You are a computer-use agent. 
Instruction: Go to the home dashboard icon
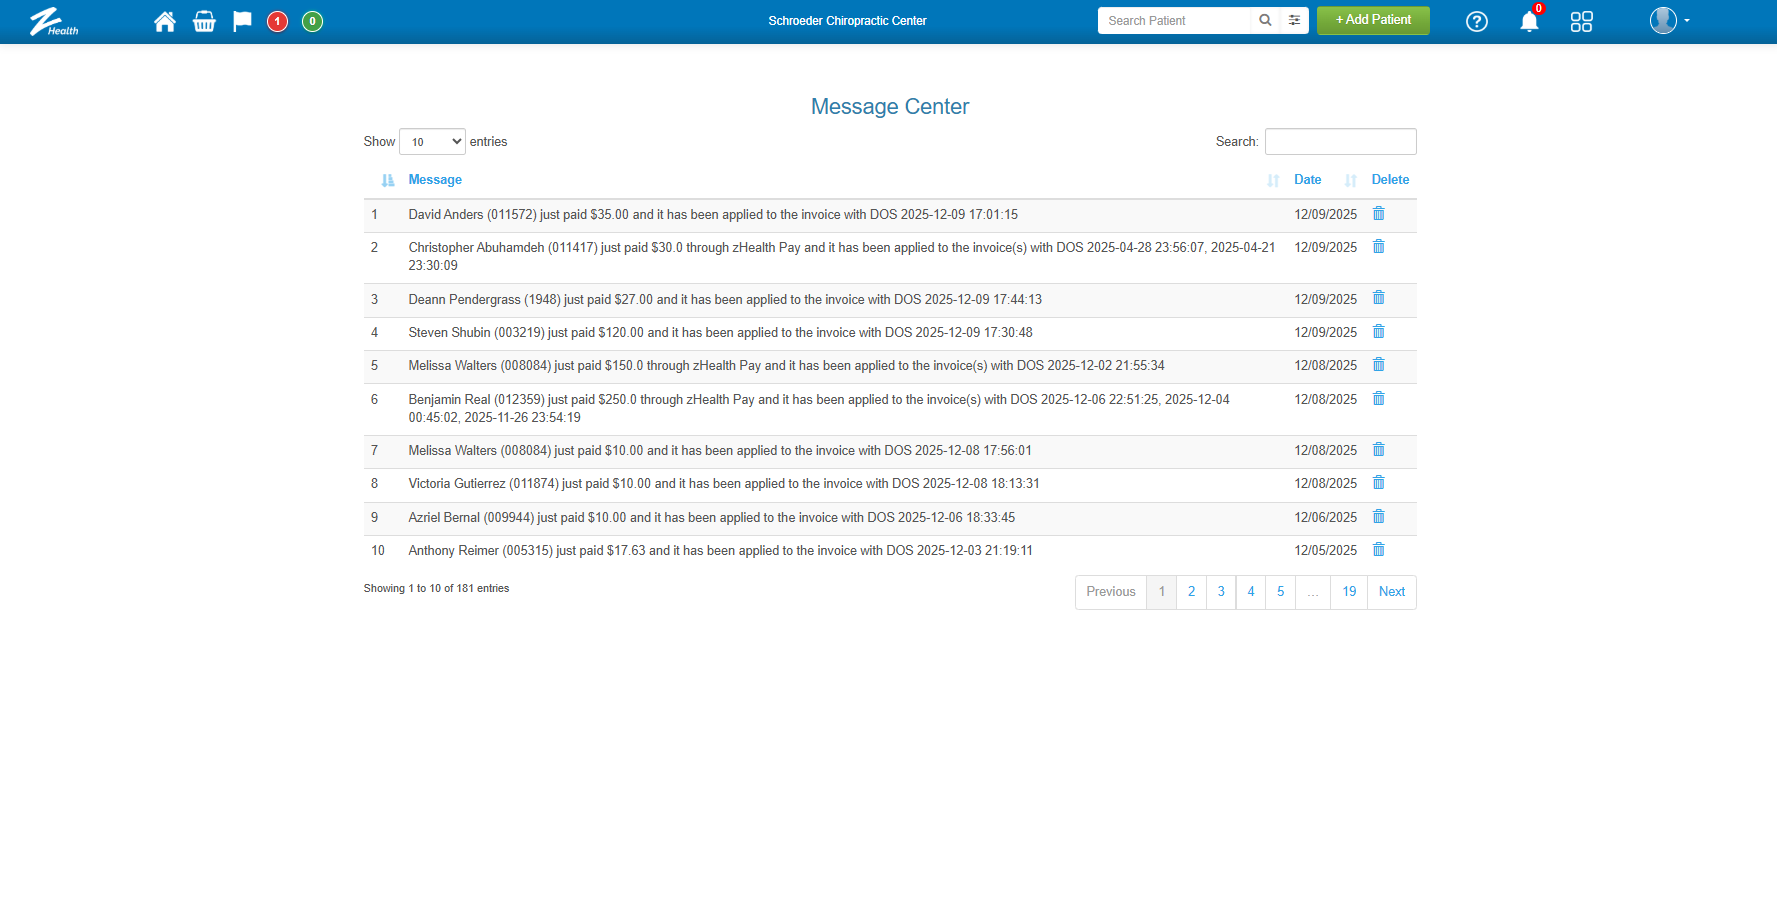point(165,21)
